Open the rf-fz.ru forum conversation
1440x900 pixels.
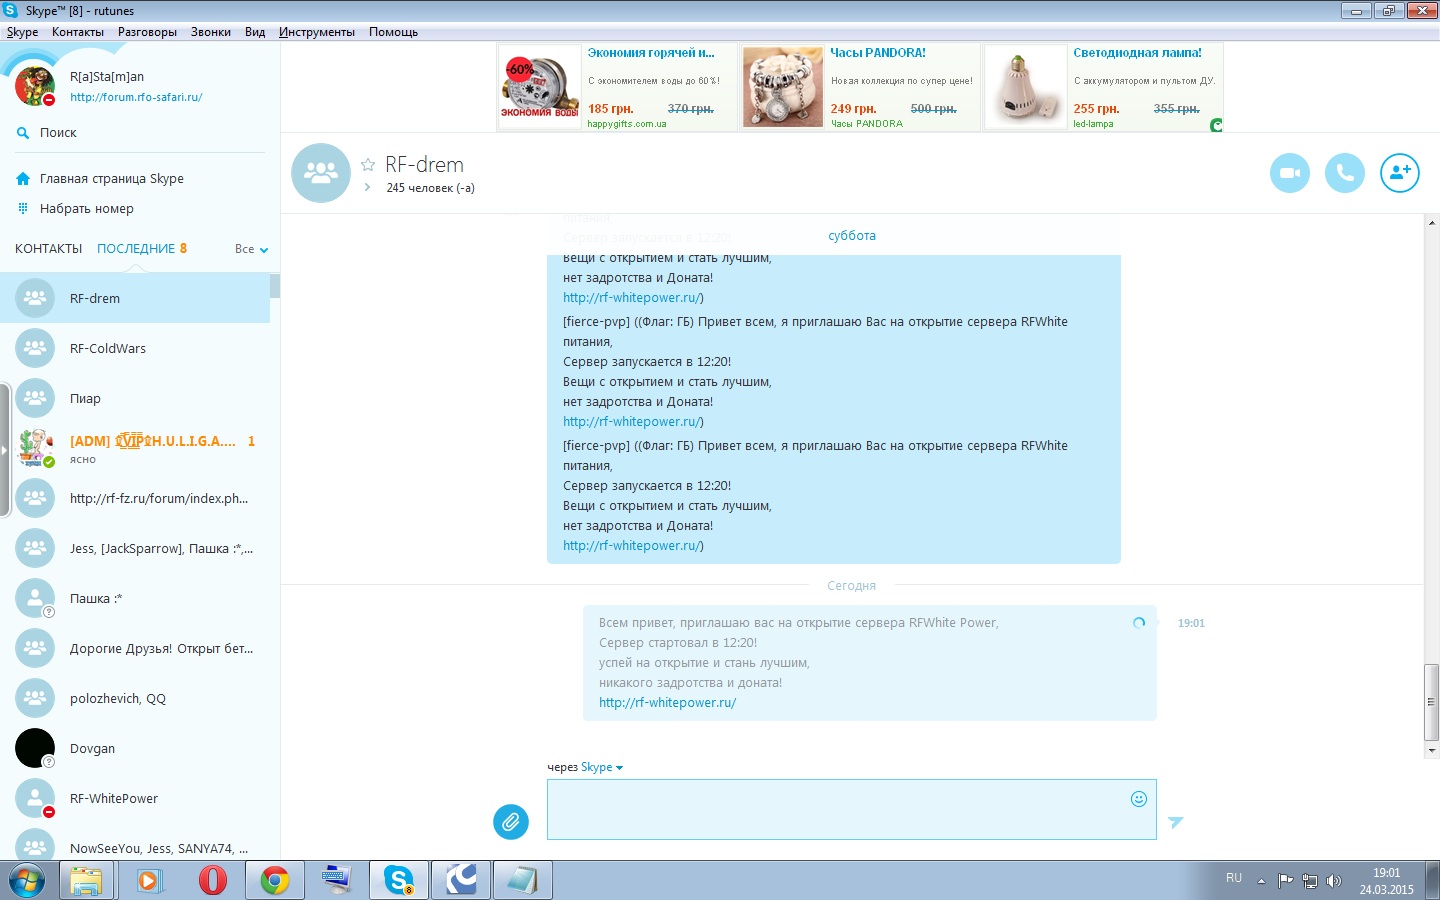click(135, 498)
